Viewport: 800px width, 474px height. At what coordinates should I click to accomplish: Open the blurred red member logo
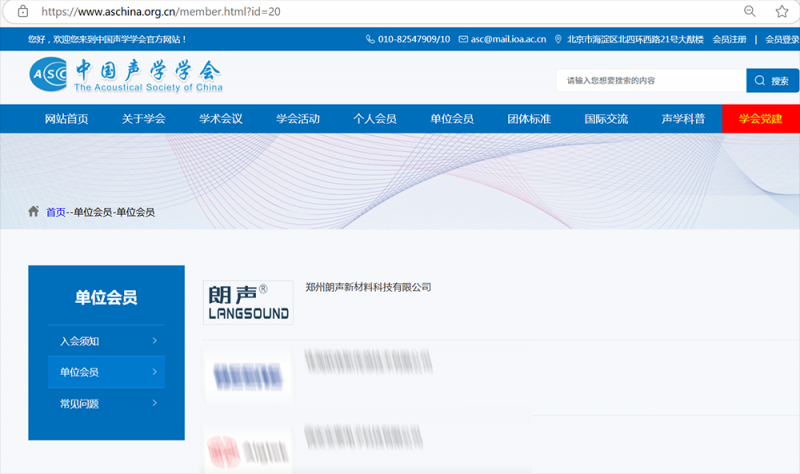[248, 450]
